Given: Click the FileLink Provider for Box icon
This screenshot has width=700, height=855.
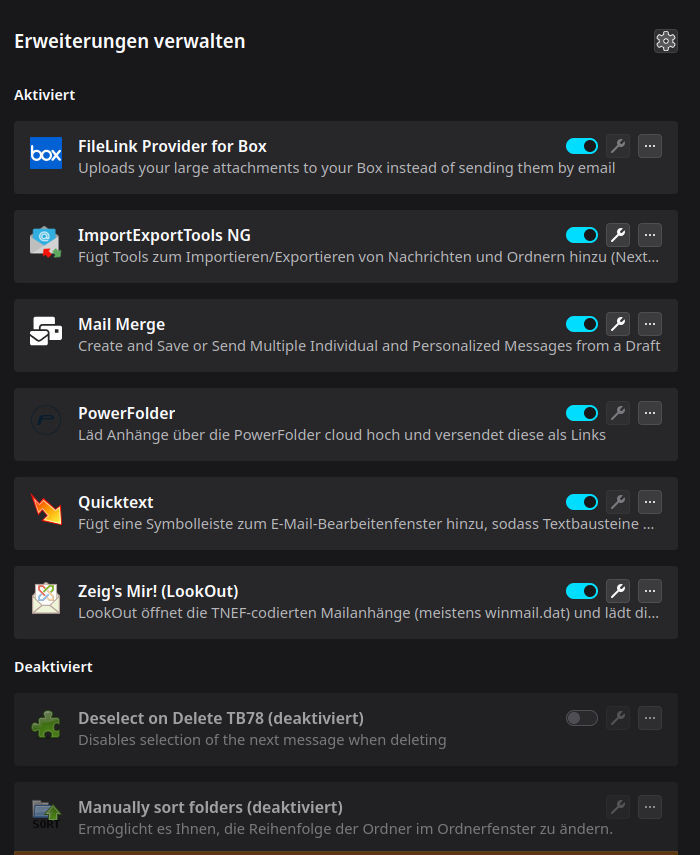Looking at the screenshot, I should click(x=46, y=153).
